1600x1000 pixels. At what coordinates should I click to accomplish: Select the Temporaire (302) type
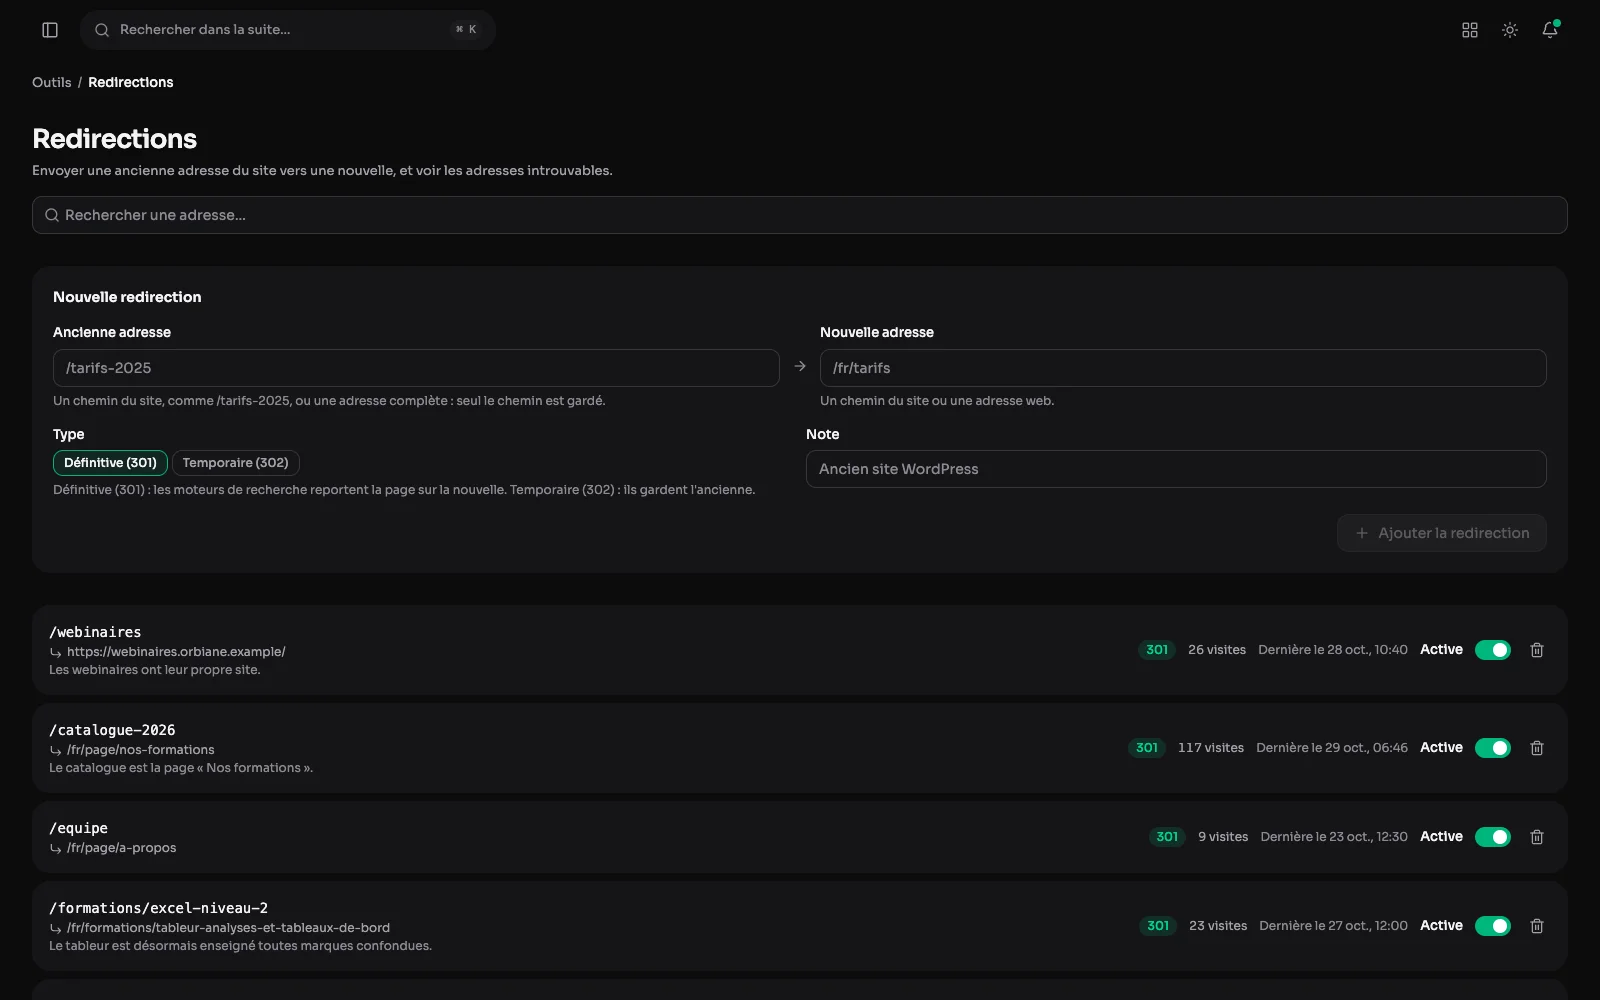(x=235, y=463)
